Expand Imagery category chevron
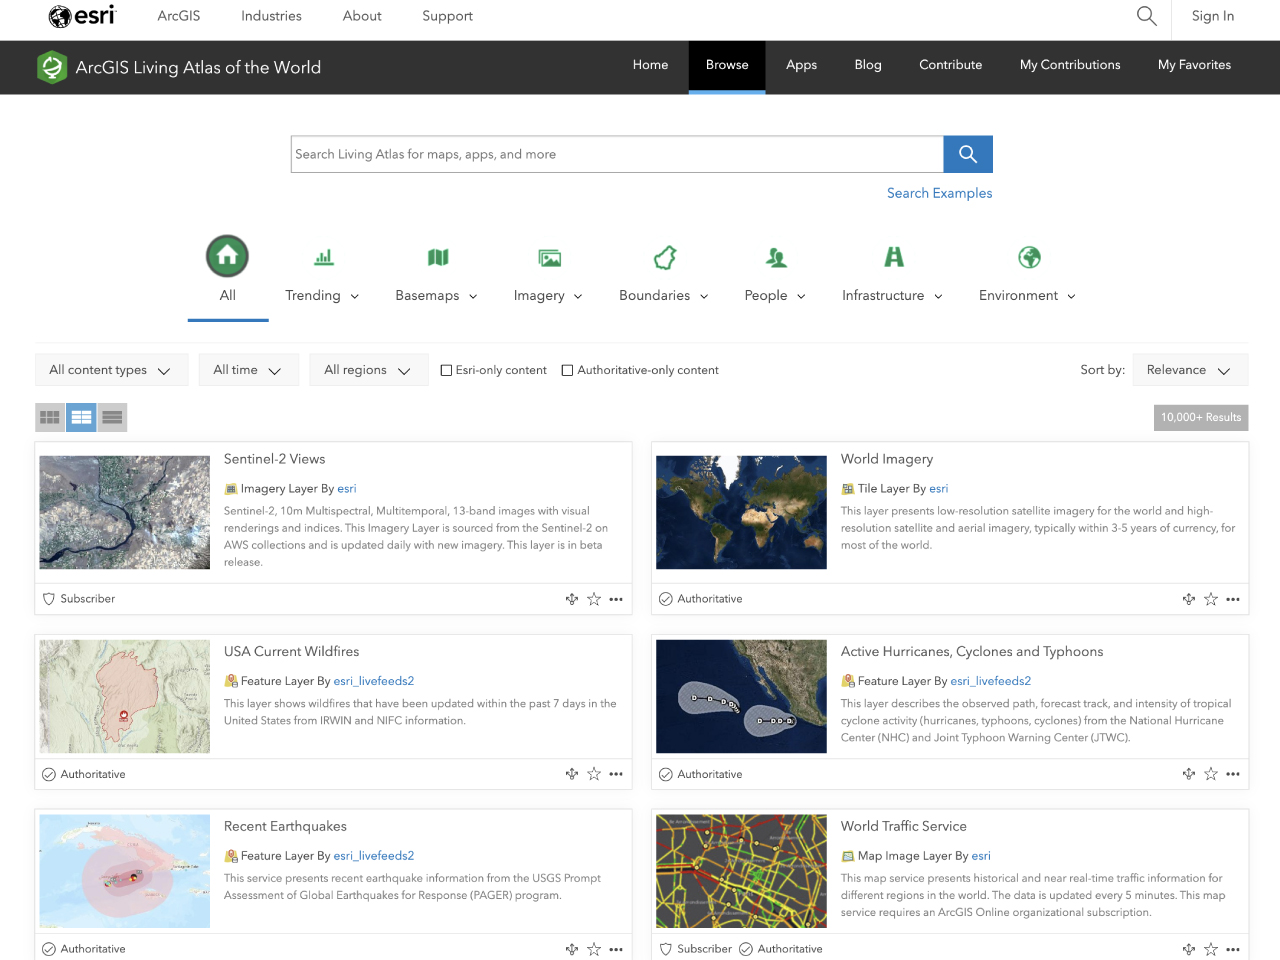The image size is (1280, 960). [578, 296]
